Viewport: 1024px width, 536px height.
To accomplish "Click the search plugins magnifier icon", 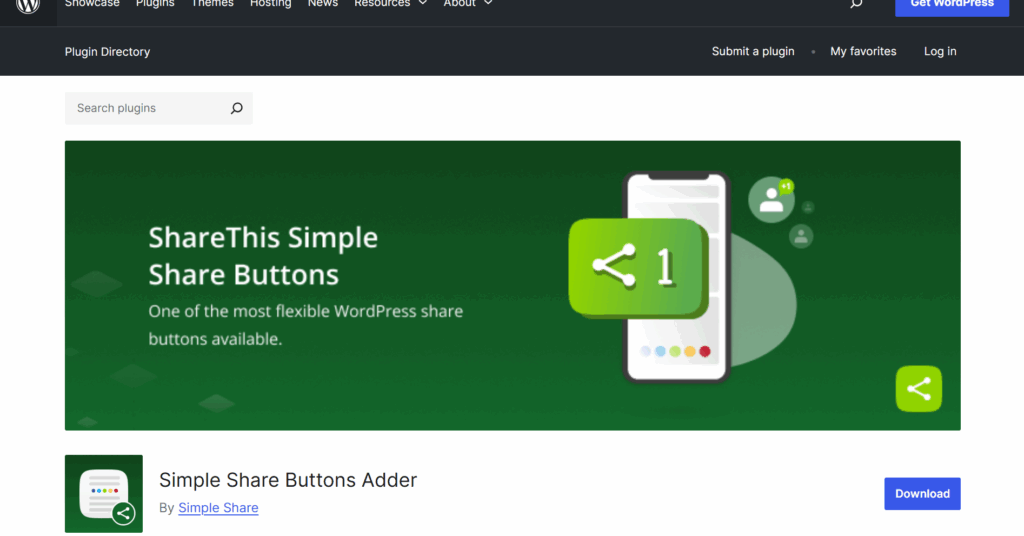I will pyautogui.click(x=237, y=108).
